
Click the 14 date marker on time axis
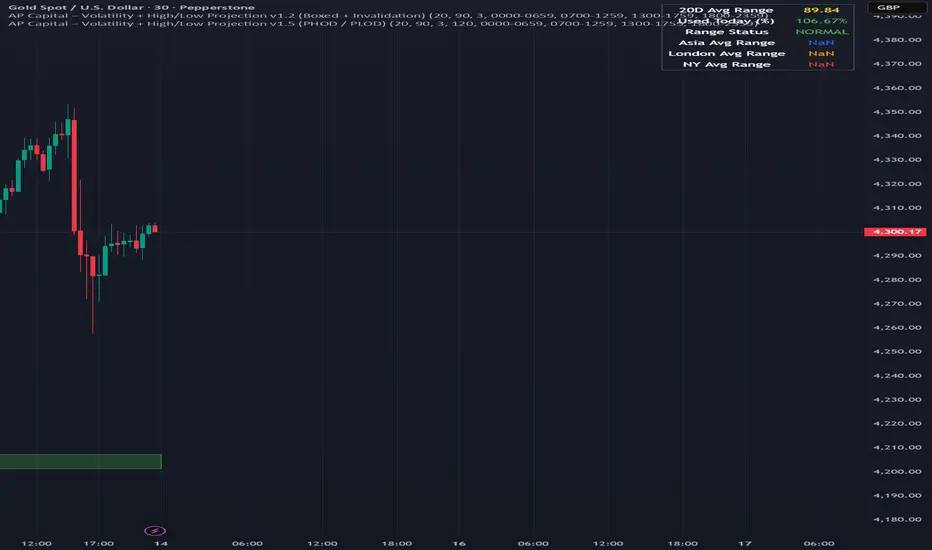click(x=160, y=543)
